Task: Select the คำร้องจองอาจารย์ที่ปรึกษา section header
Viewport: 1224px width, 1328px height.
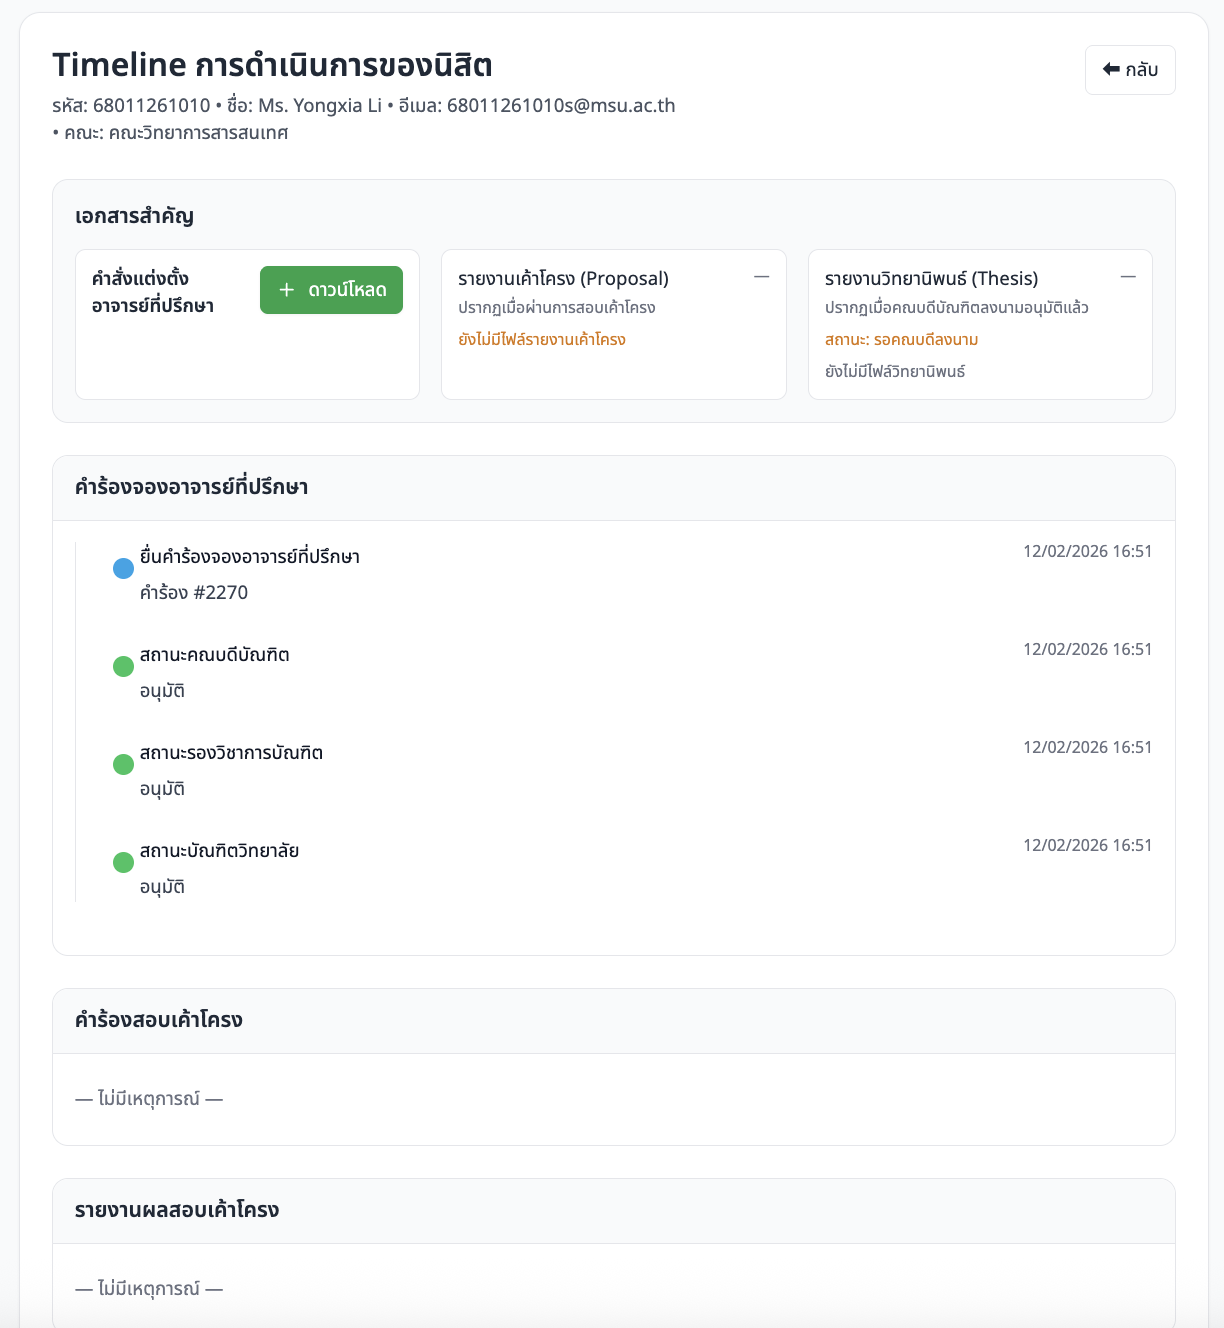Action: [x=191, y=488]
